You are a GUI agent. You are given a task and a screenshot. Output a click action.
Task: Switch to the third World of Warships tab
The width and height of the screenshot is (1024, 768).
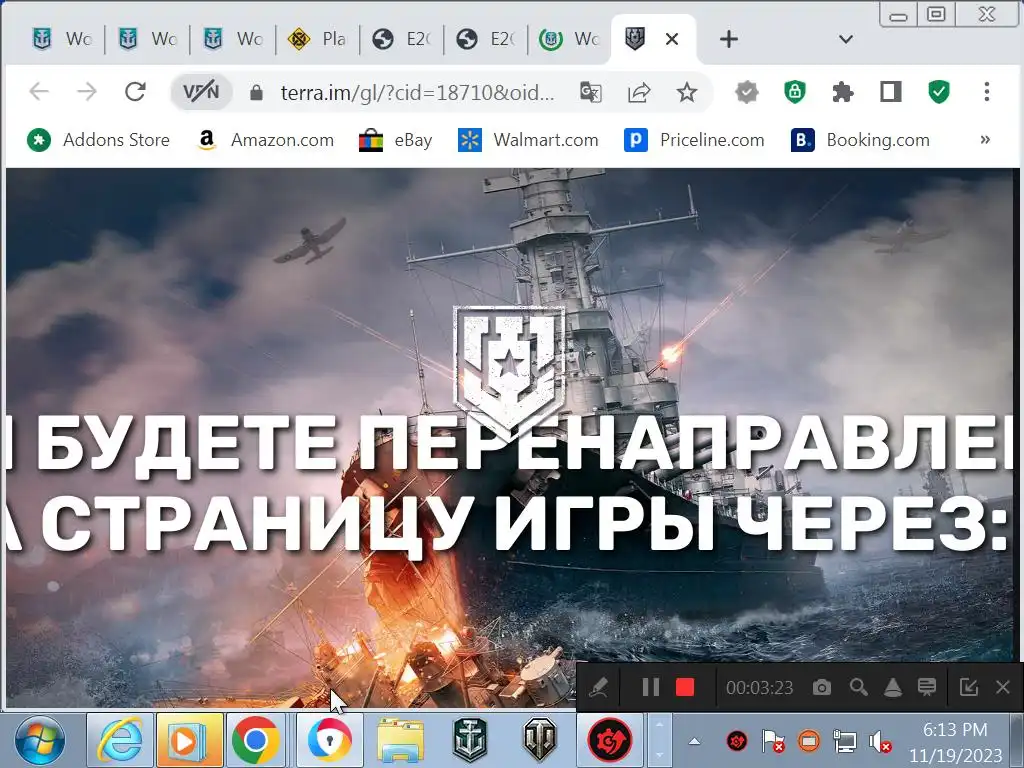[232, 39]
